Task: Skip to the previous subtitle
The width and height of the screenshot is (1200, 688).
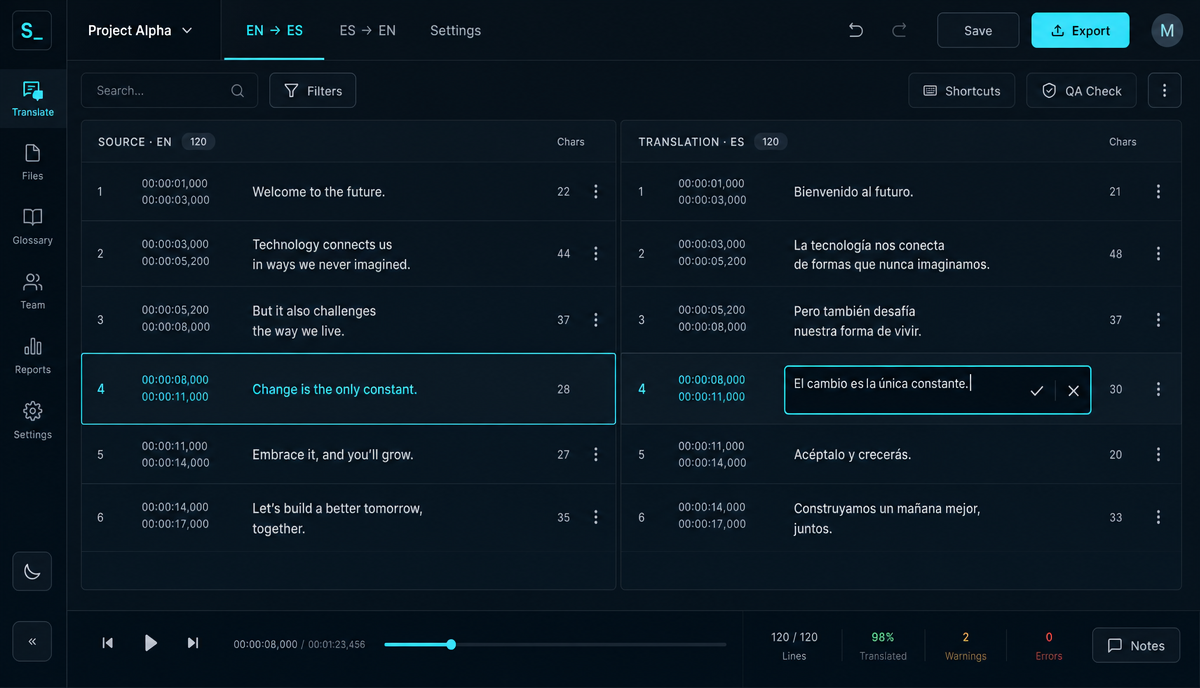Action: point(108,643)
